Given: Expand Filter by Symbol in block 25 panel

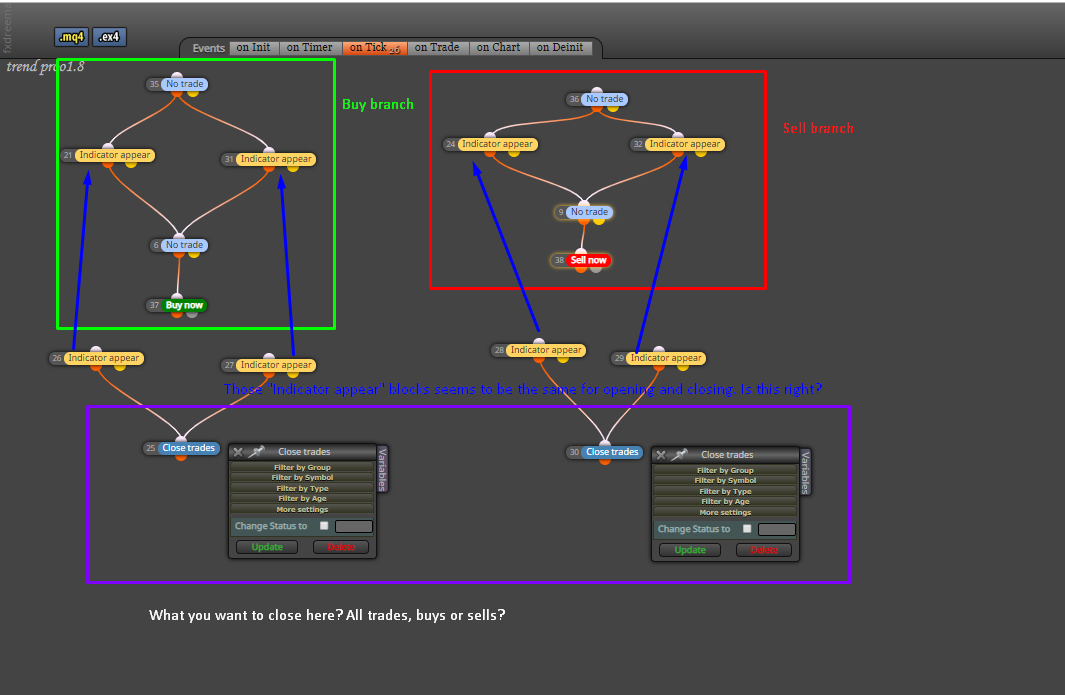Looking at the screenshot, I should coord(302,478).
